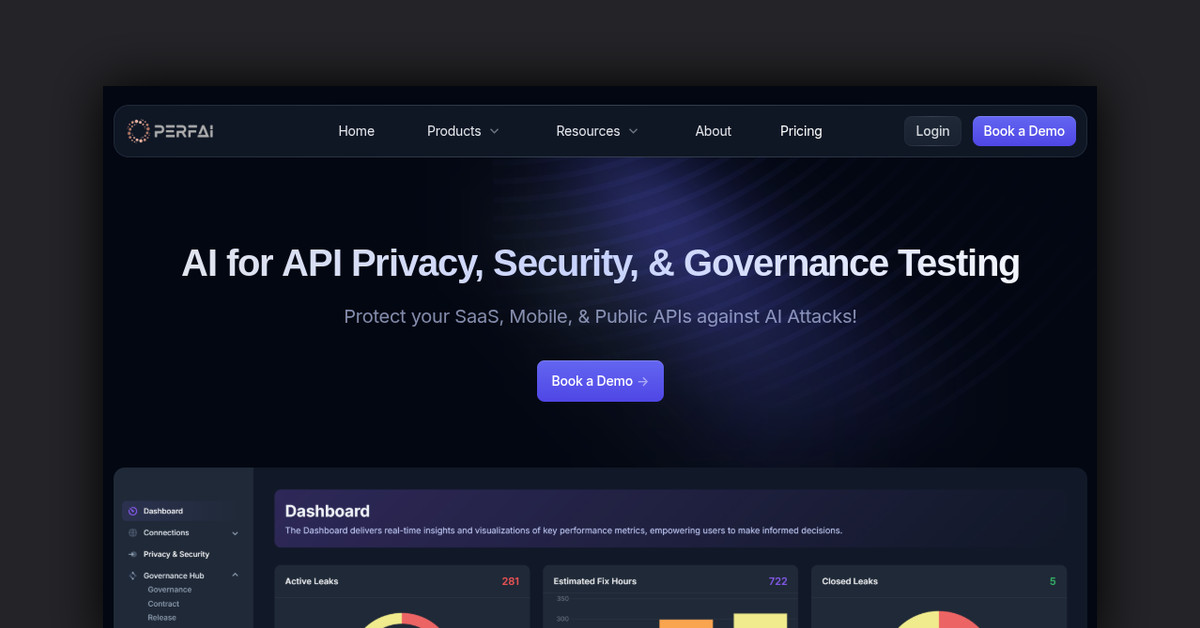The width and height of the screenshot is (1200, 628).
Task: Expand the Resources dropdown chevron
Action: click(633, 131)
